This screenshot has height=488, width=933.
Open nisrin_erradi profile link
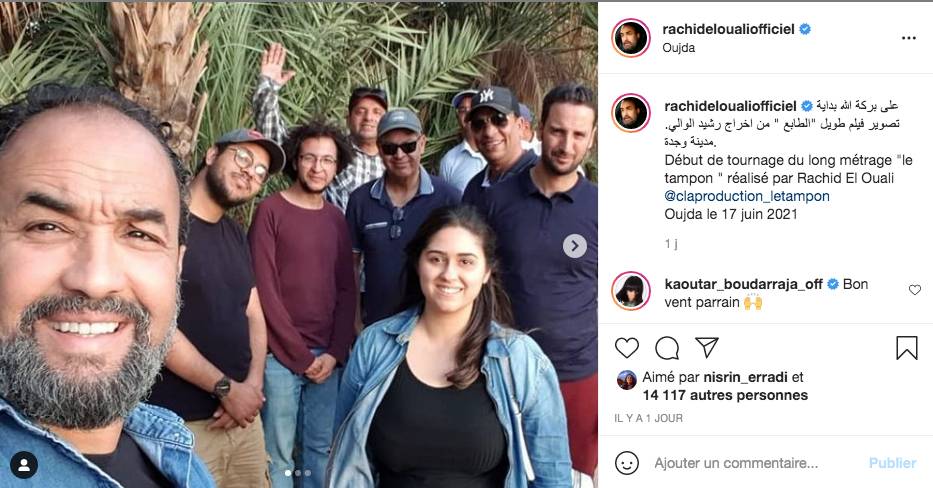click(745, 377)
